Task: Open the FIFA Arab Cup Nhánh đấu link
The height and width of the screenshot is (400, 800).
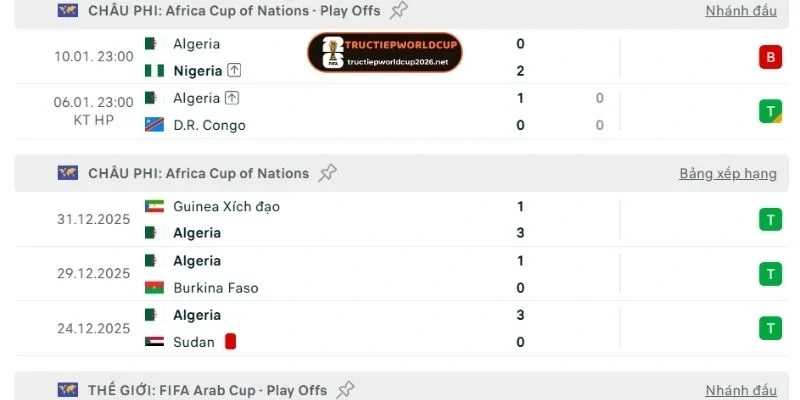Action: pos(740,390)
